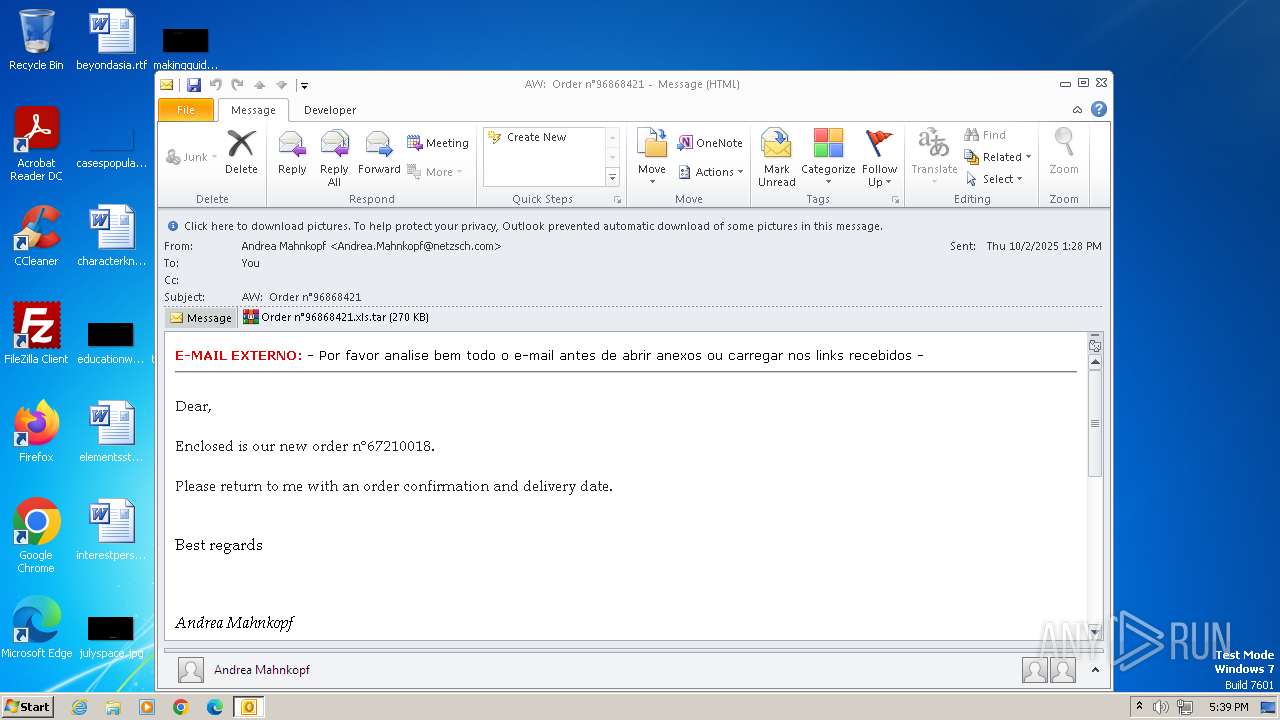Open the Select dropdown menu

[993, 179]
